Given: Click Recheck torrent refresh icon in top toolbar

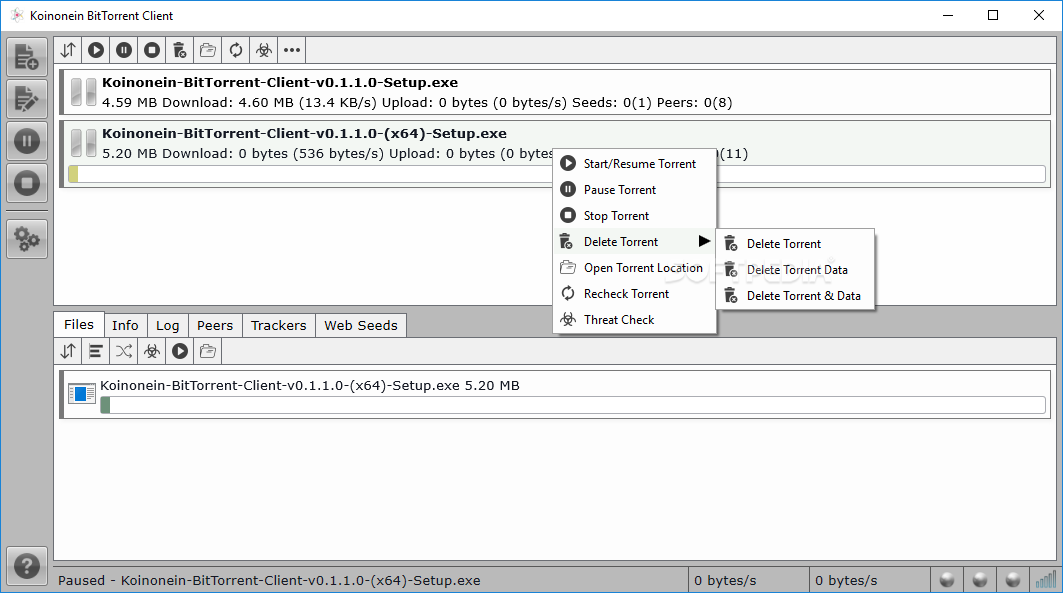Looking at the screenshot, I should point(236,50).
